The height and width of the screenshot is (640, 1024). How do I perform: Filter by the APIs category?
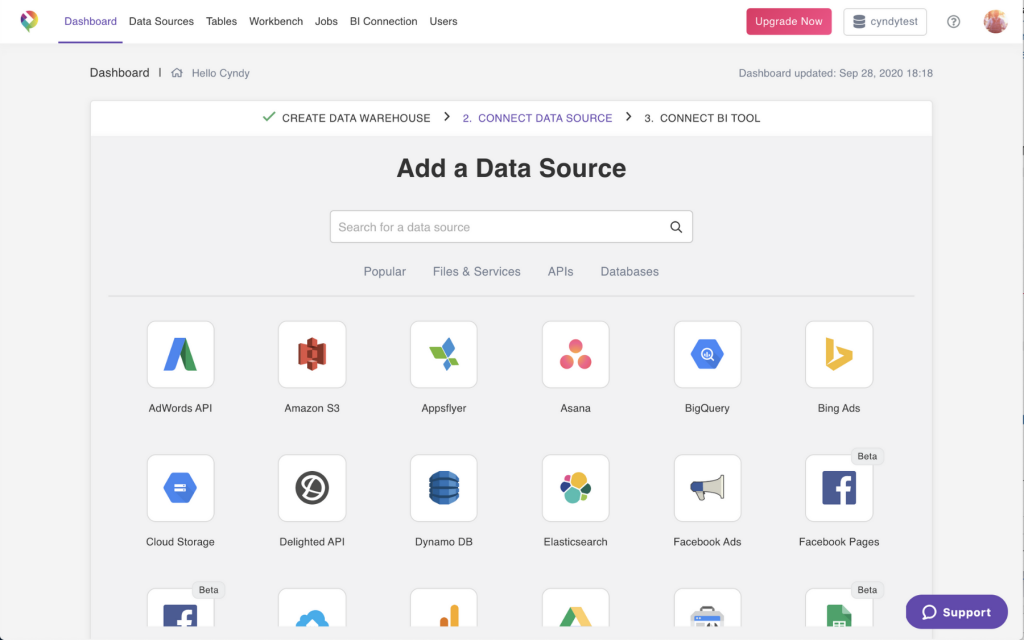(560, 272)
